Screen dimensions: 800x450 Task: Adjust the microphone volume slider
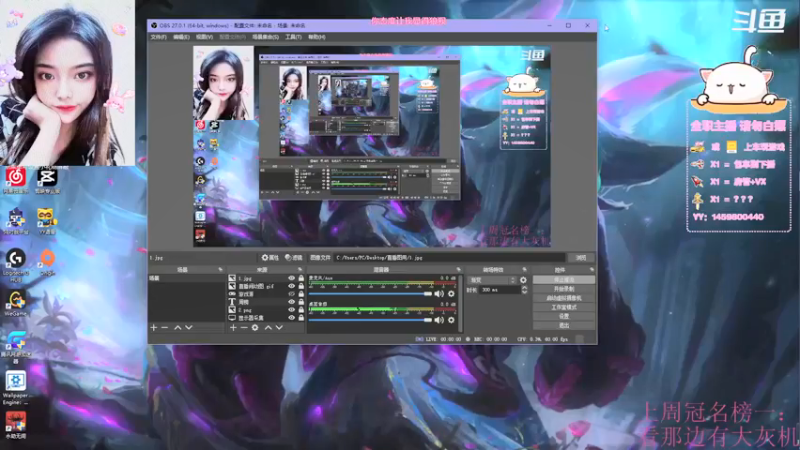[371, 294]
